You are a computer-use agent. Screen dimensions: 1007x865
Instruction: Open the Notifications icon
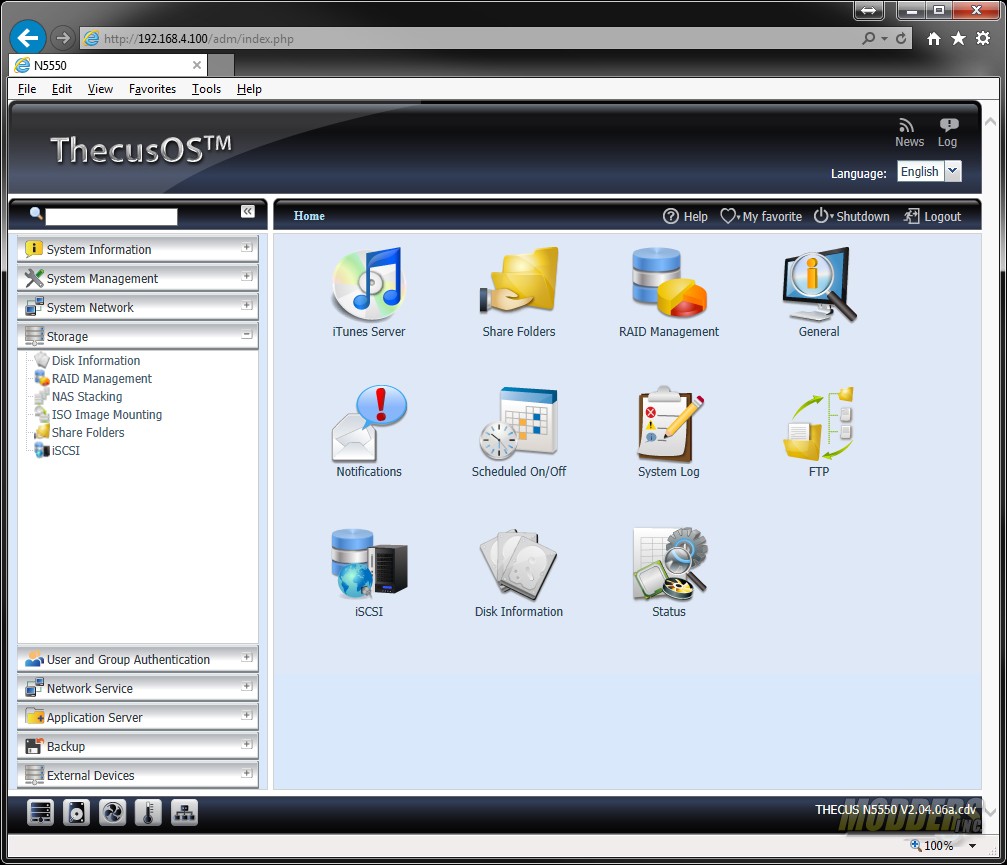369,424
